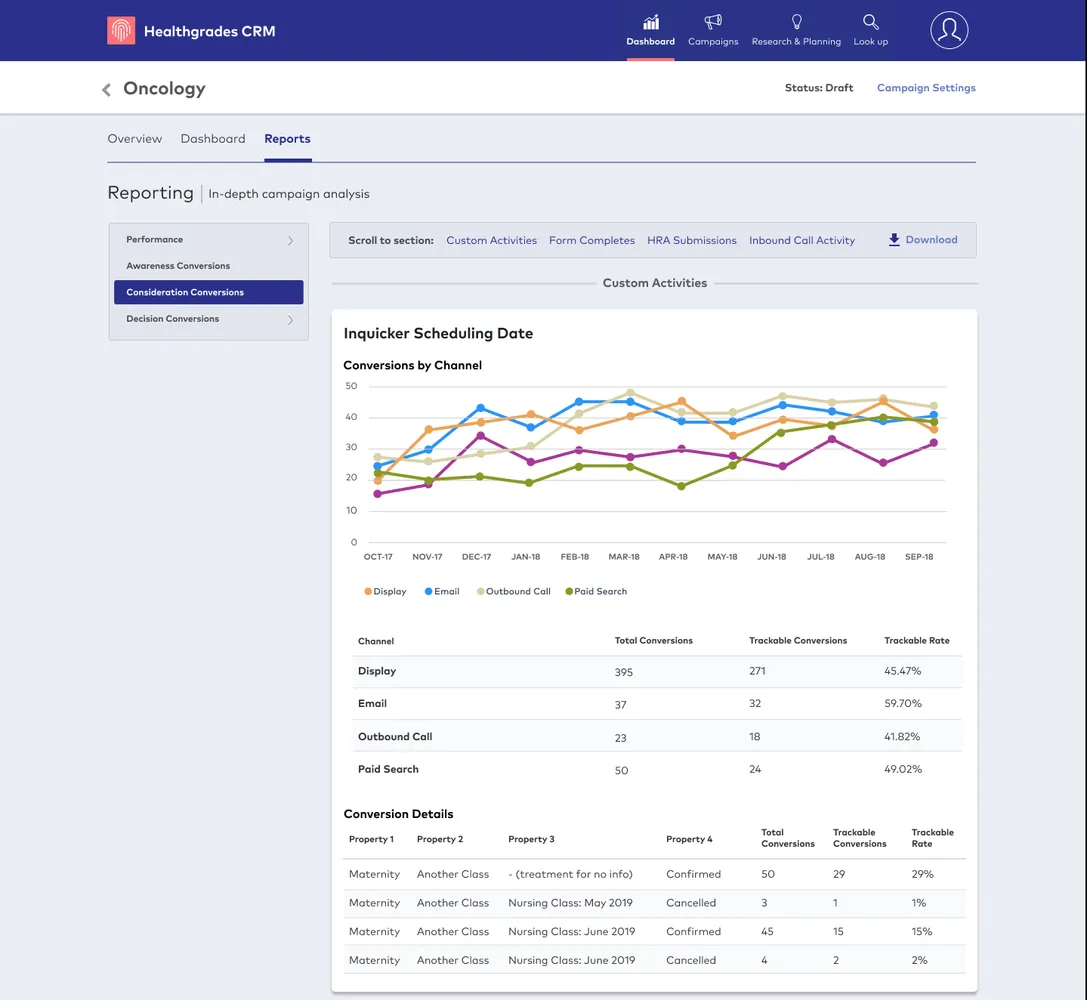Click the back arrow beside Oncology
The width and height of the screenshot is (1087, 1000).
[x=107, y=90]
